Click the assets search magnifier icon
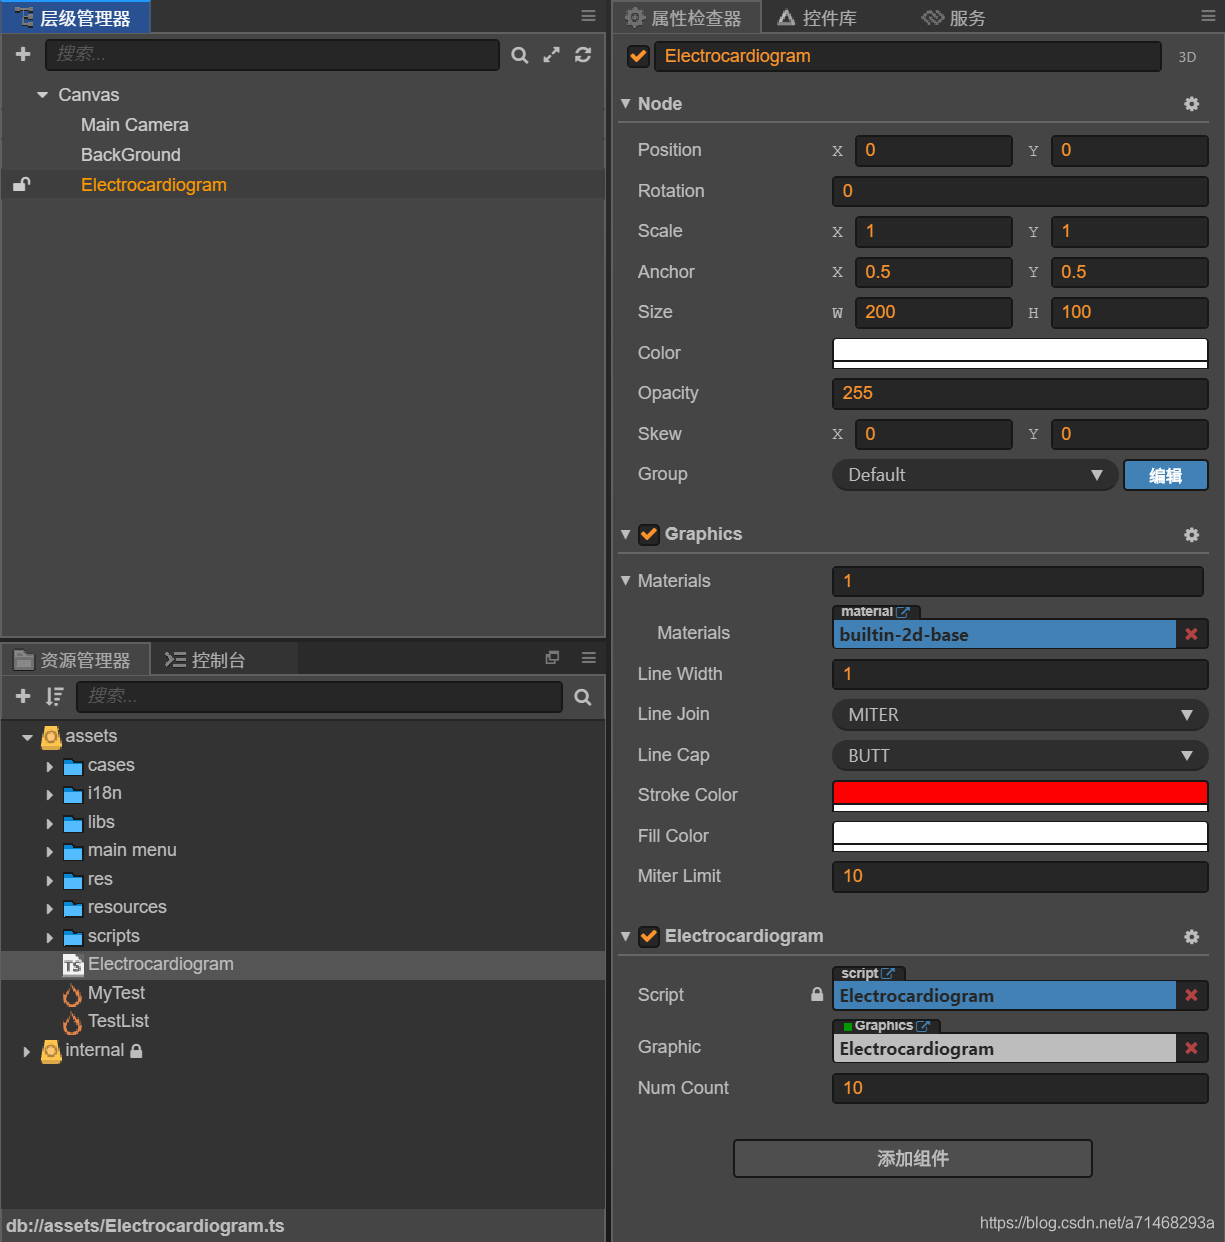The image size is (1225, 1242). coord(583,697)
